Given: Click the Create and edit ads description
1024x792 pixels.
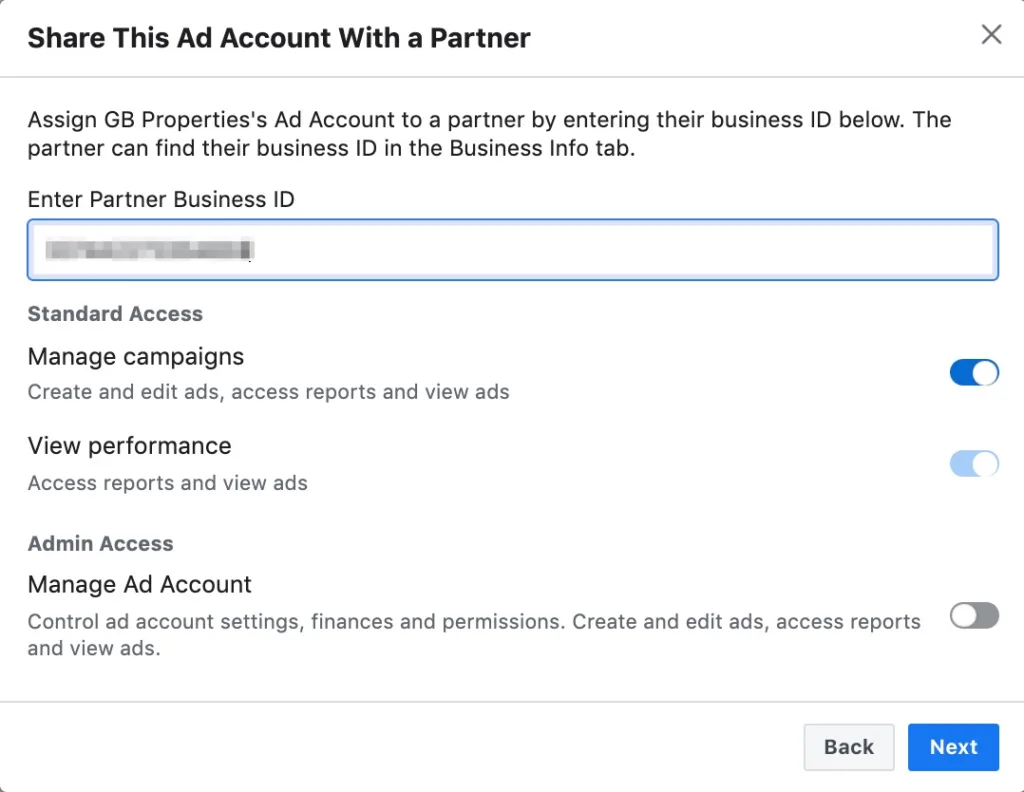Looking at the screenshot, I should (x=268, y=392).
